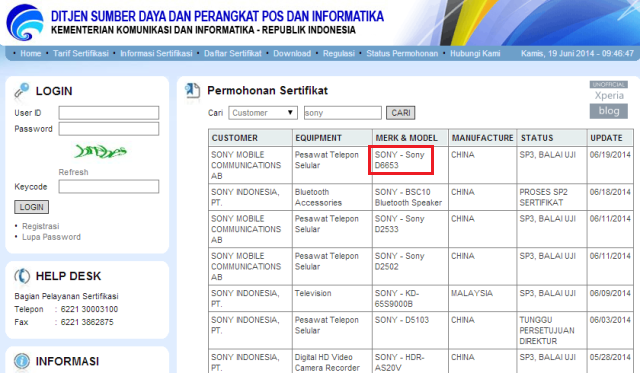Open the Regulasi menu item
Viewport: 640px width, 373px height.
point(339,53)
